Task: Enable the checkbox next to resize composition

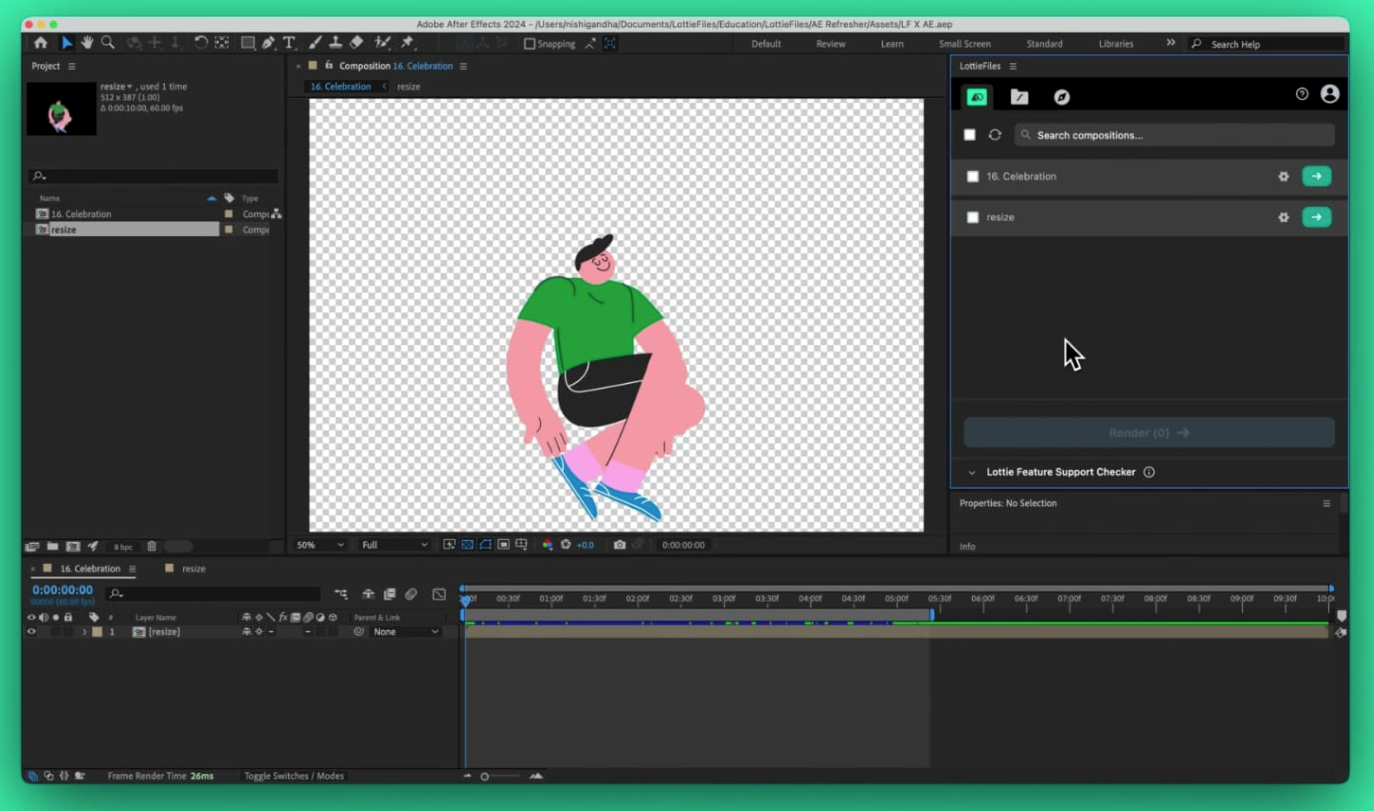Action: point(972,217)
